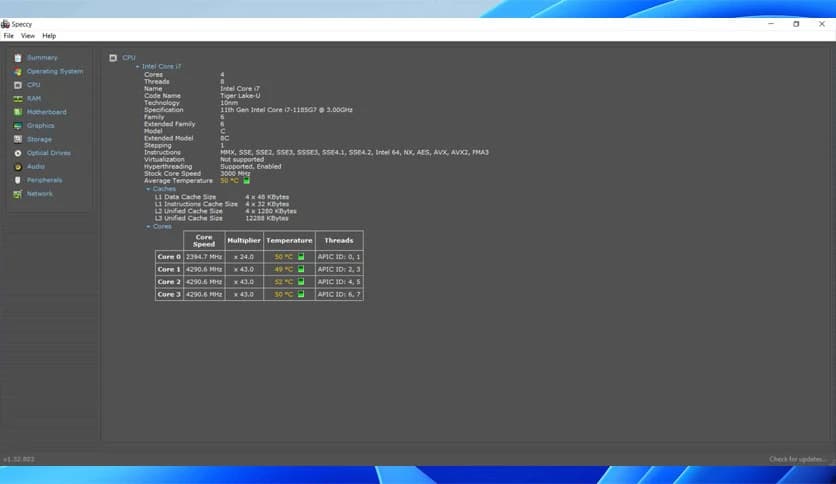Click the APIC ID: 0, 1 cell
Screen dimensions: 836x484
pyautogui.click(x=339, y=256)
